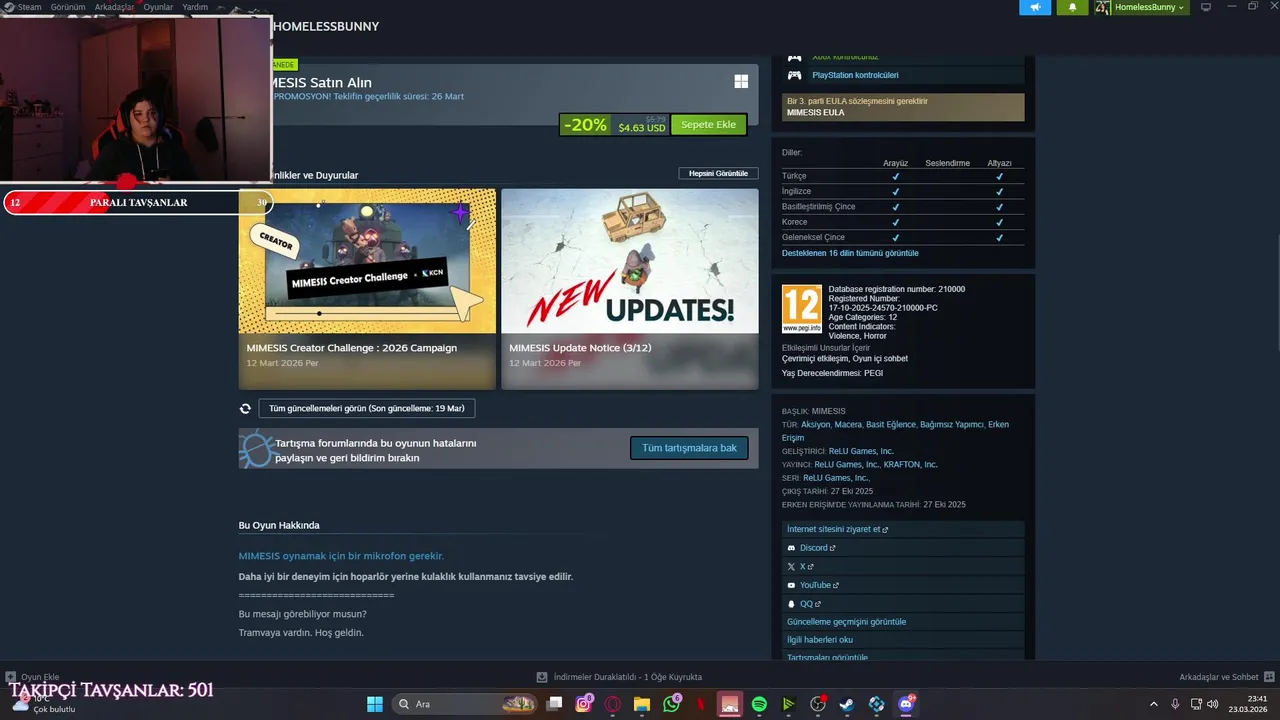1280x720 pixels.
Task: Open the Görünüm menu
Action: tap(68, 7)
